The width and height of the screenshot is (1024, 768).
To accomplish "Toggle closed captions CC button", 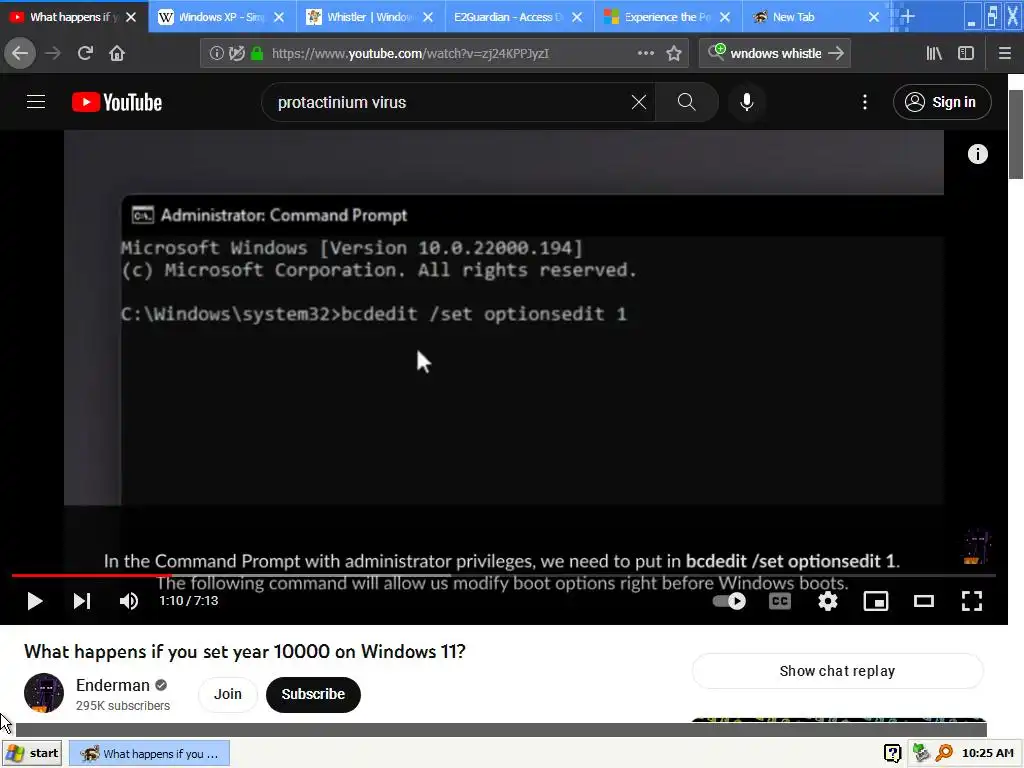I will [780, 601].
